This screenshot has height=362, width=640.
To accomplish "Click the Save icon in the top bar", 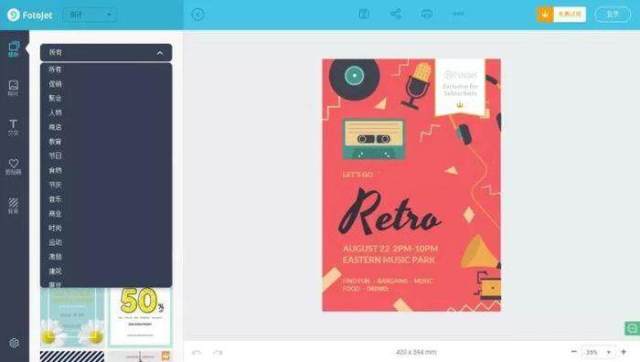I will coord(364,14).
